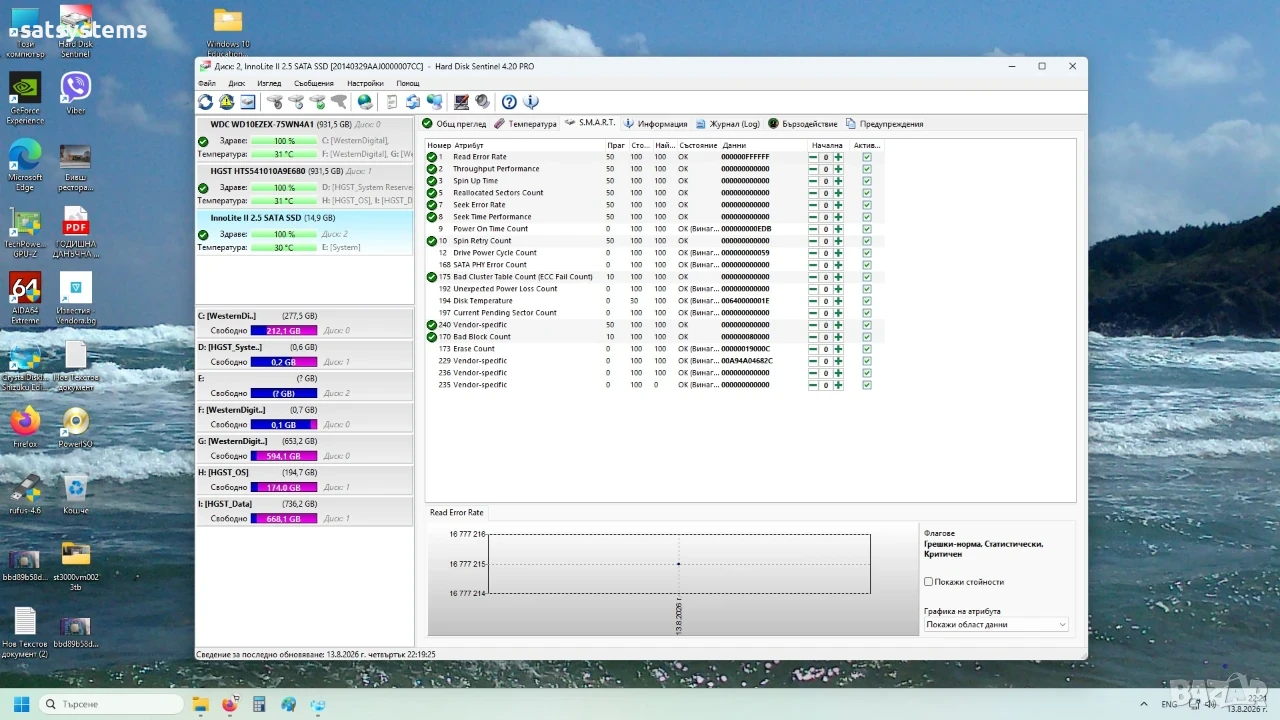This screenshot has height=720, width=1280.
Task: Click the yellow warning triangle toolbar icon
Action: click(x=226, y=102)
